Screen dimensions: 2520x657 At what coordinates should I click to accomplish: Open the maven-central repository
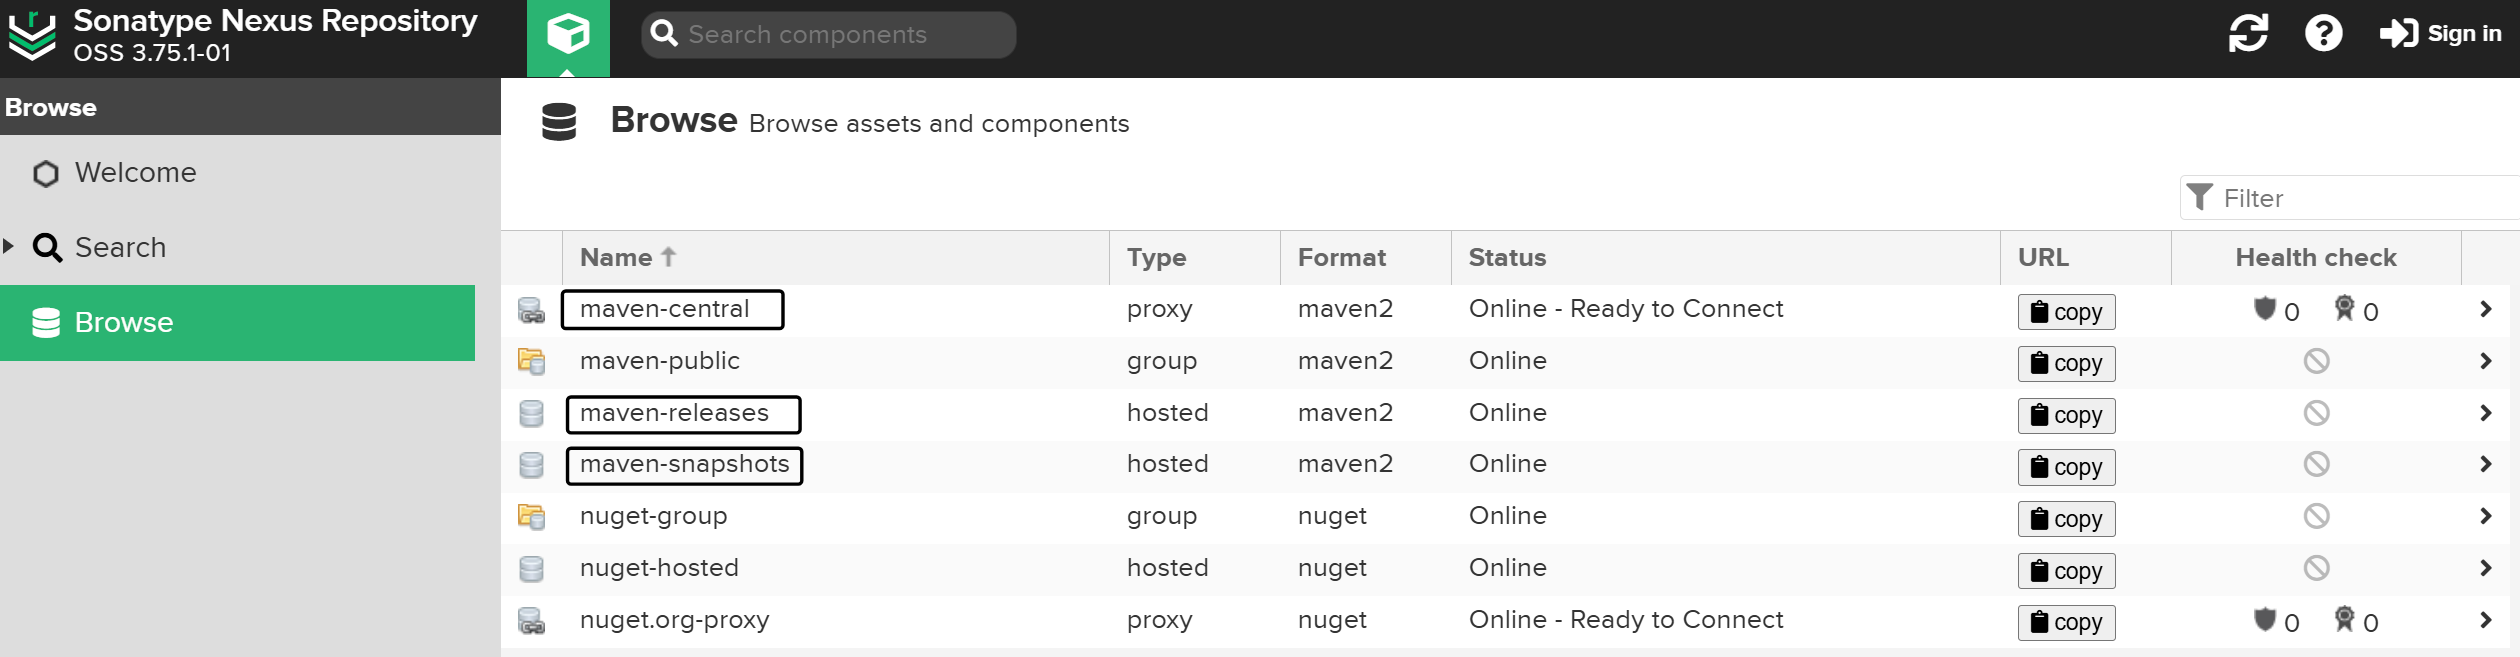[664, 309]
